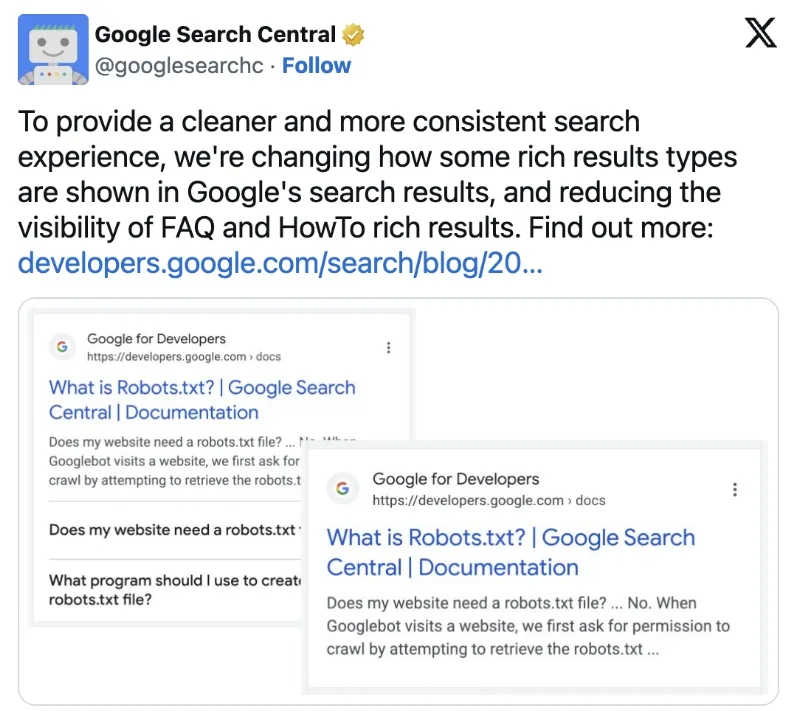Viewport: 789px width, 711px height.
Task: Click Google G favicon in background FAQ result card
Action: point(63,347)
